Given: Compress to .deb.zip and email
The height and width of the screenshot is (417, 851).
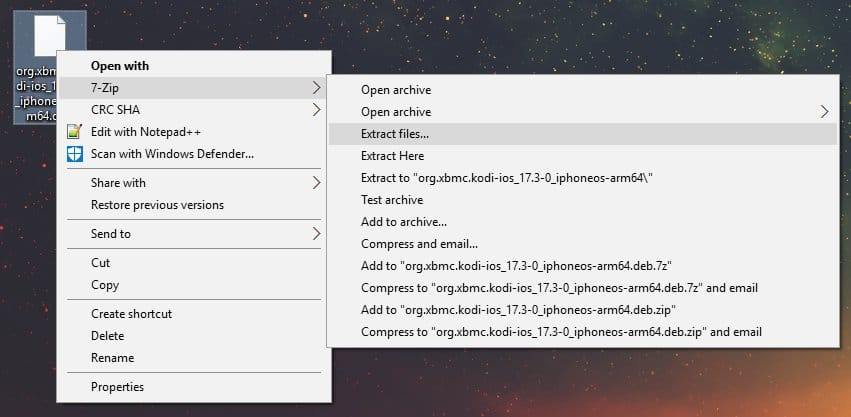Looking at the screenshot, I should tap(583, 332).
